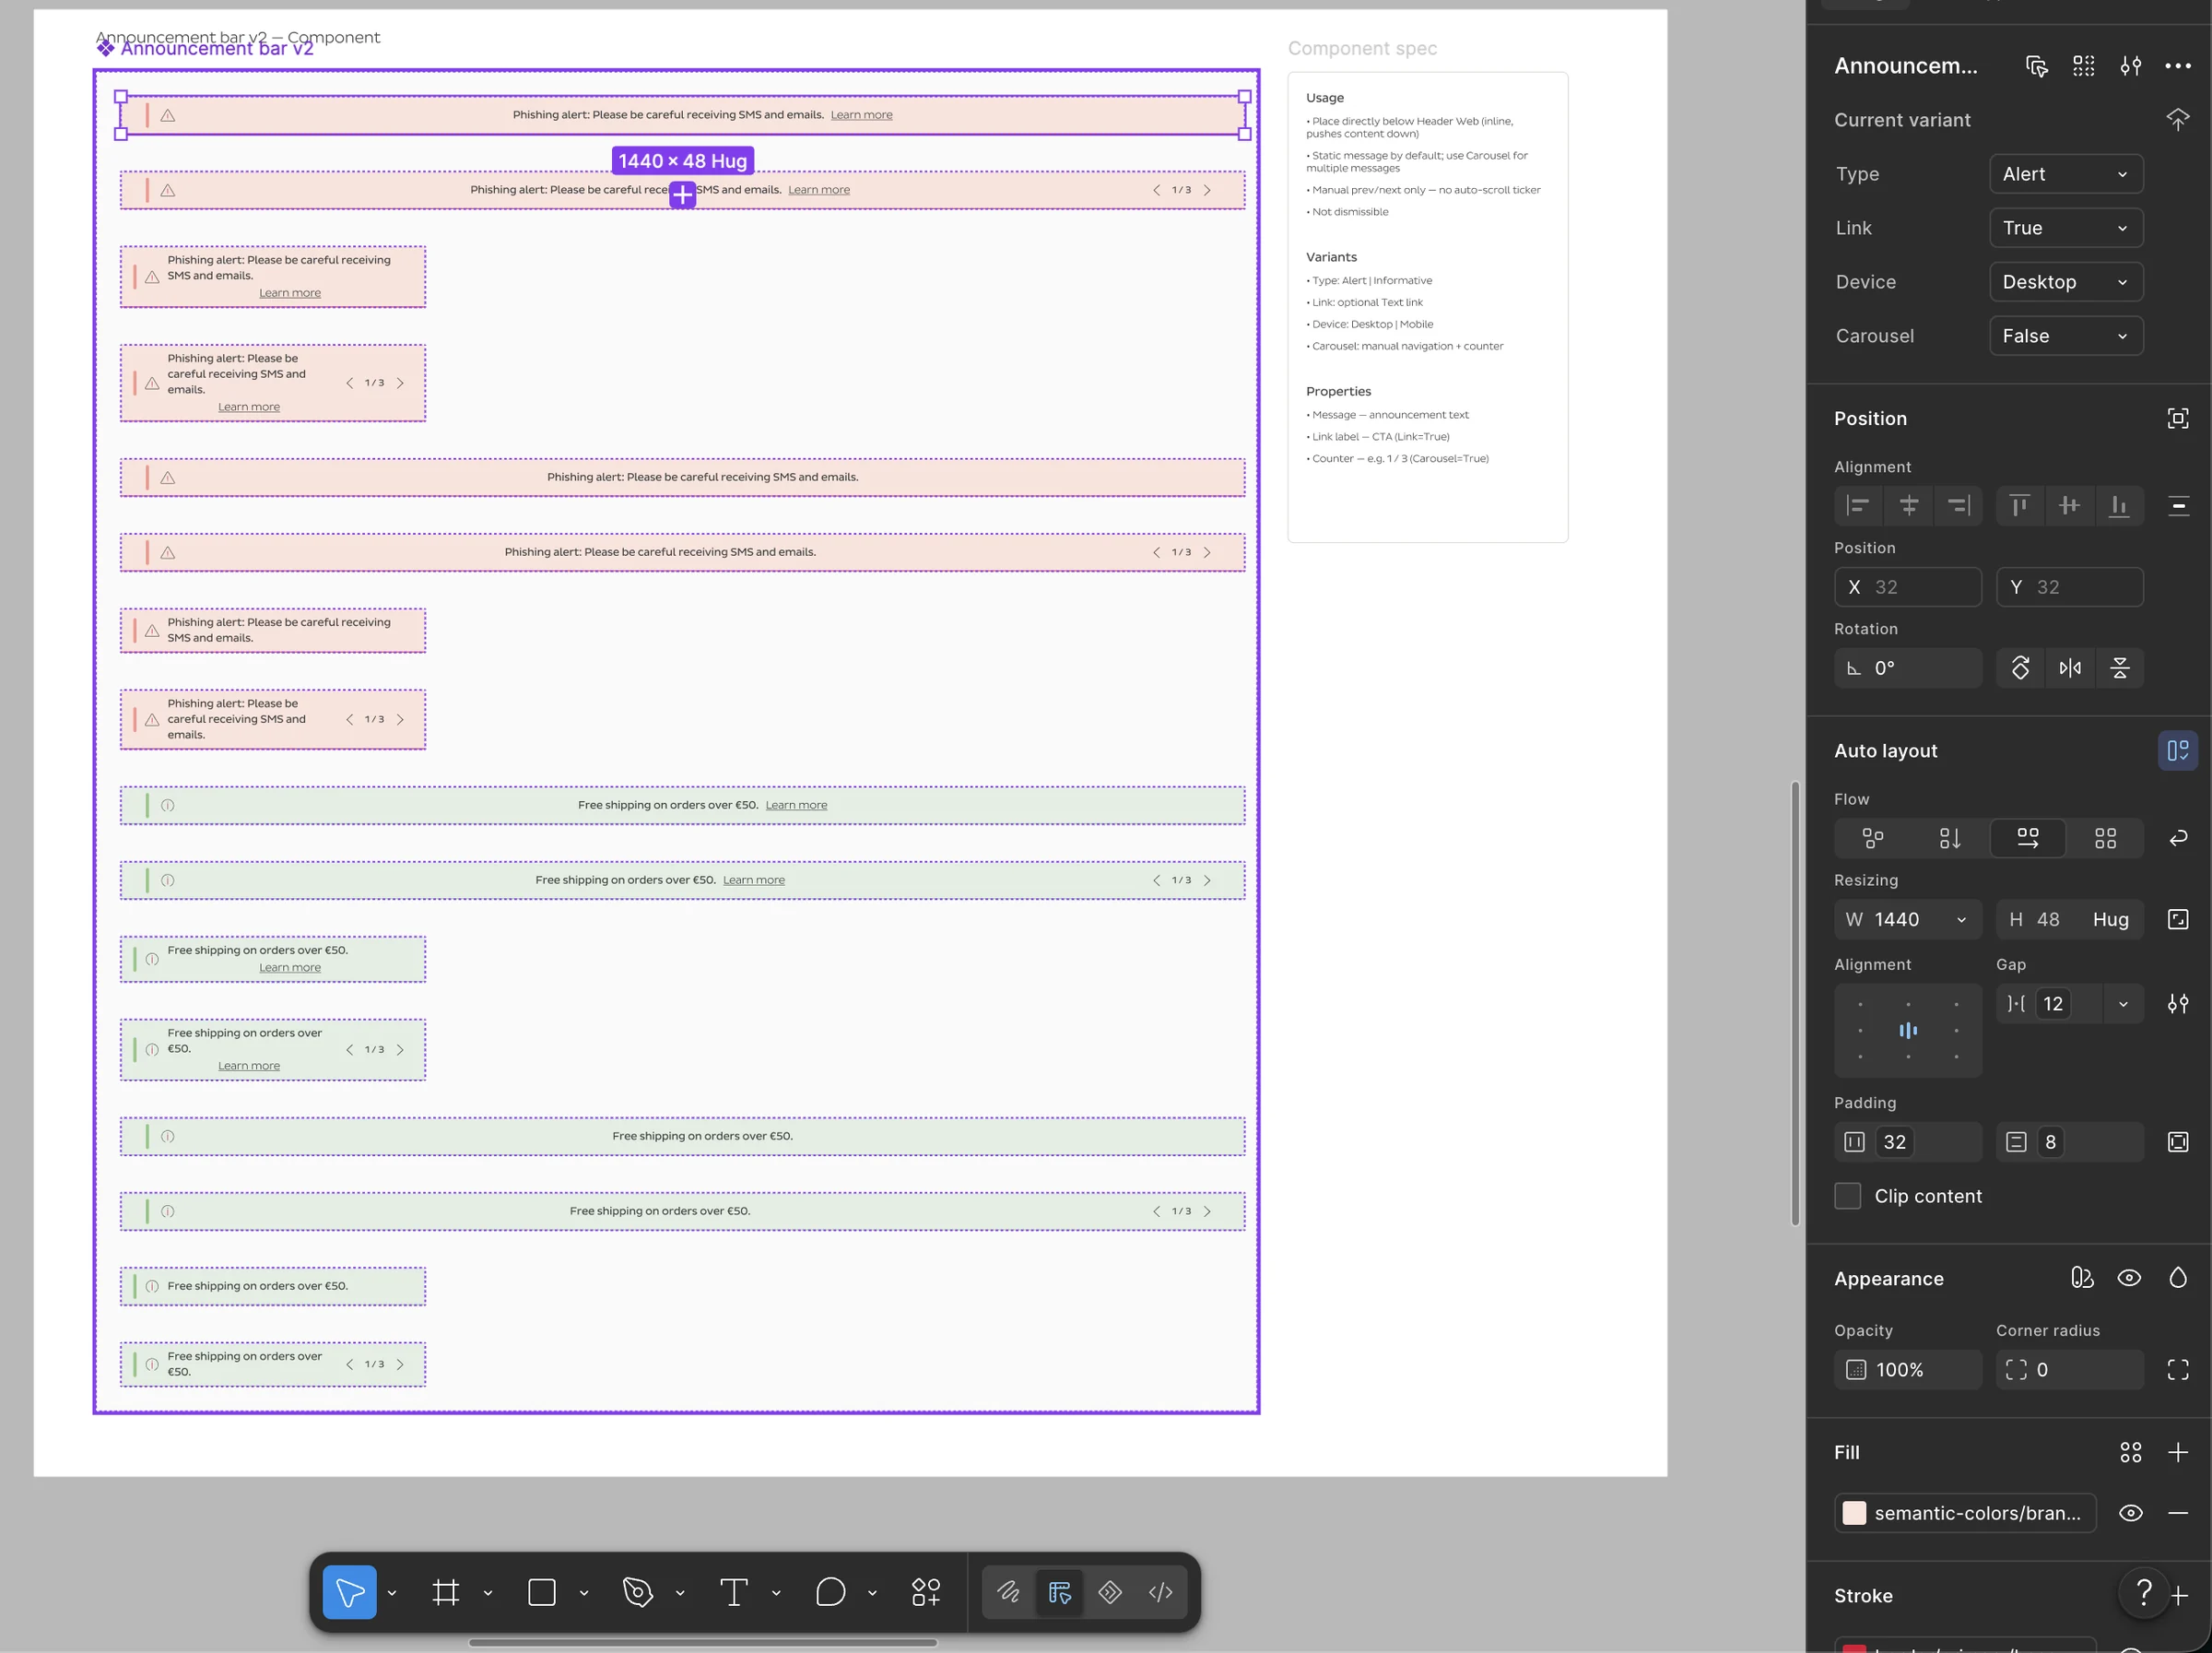
Task: Toggle the Clip content checkbox
Action: (1848, 1196)
